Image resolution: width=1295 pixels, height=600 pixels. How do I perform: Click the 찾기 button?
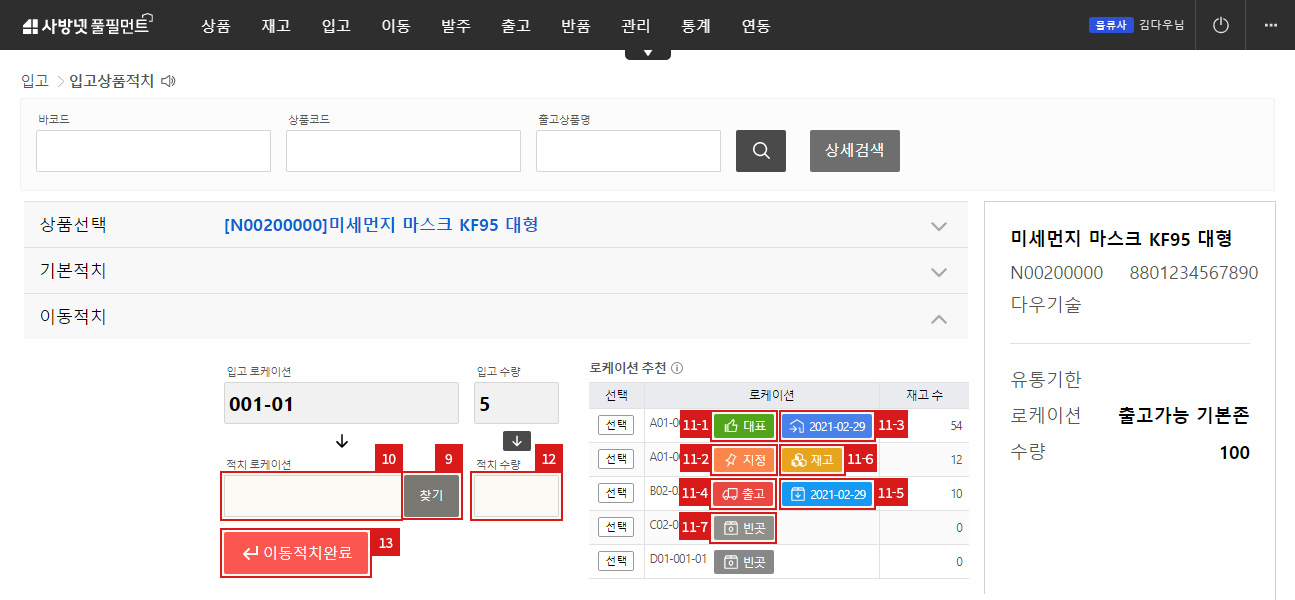tap(431, 497)
